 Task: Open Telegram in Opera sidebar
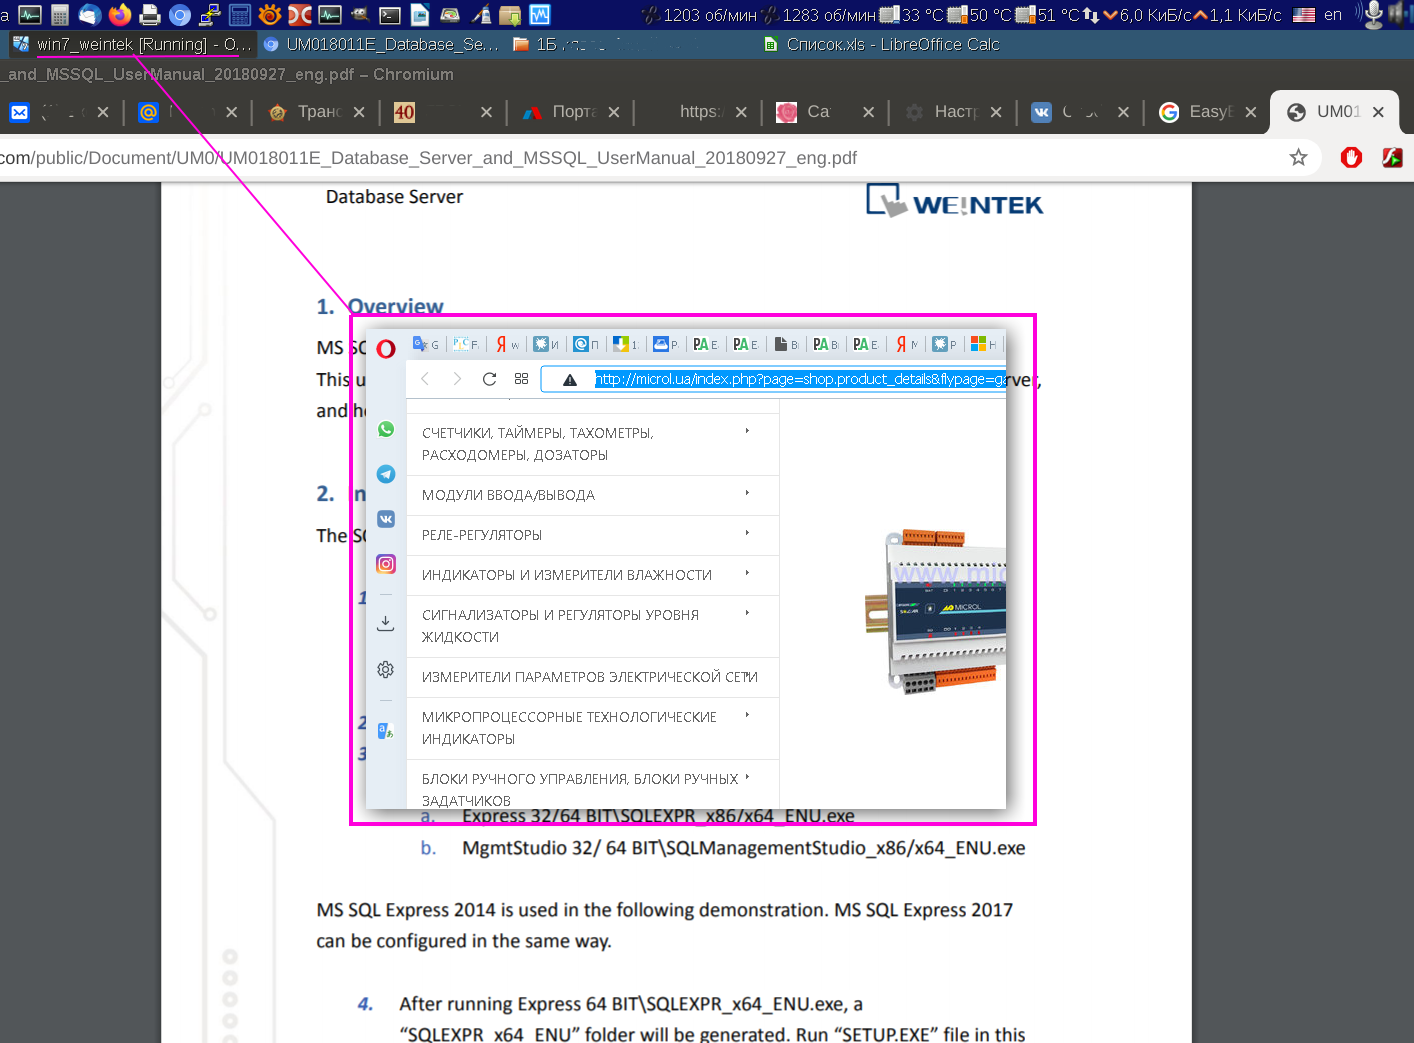386,474
